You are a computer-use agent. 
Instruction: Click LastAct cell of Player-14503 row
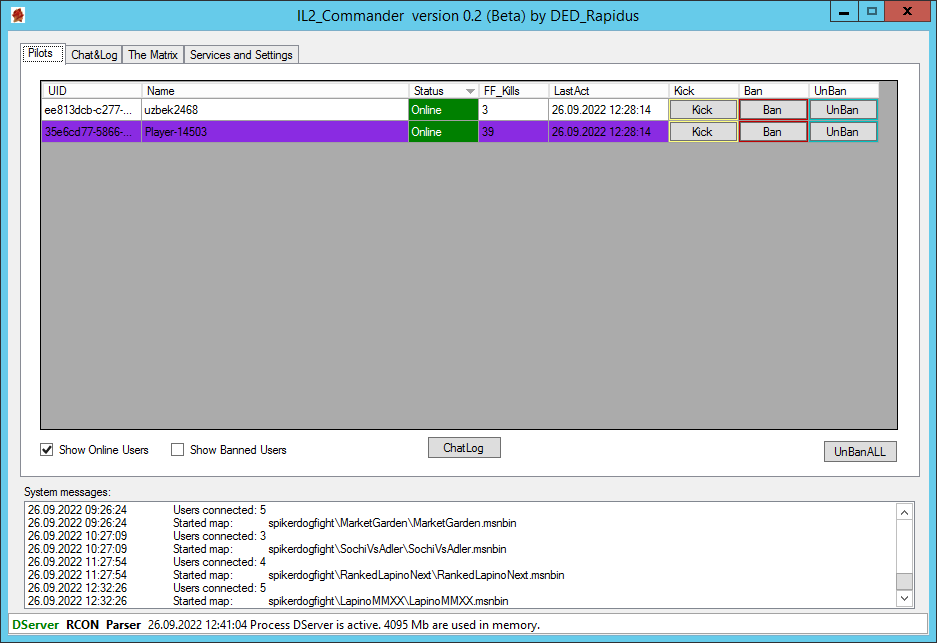(x=608, y=132)
